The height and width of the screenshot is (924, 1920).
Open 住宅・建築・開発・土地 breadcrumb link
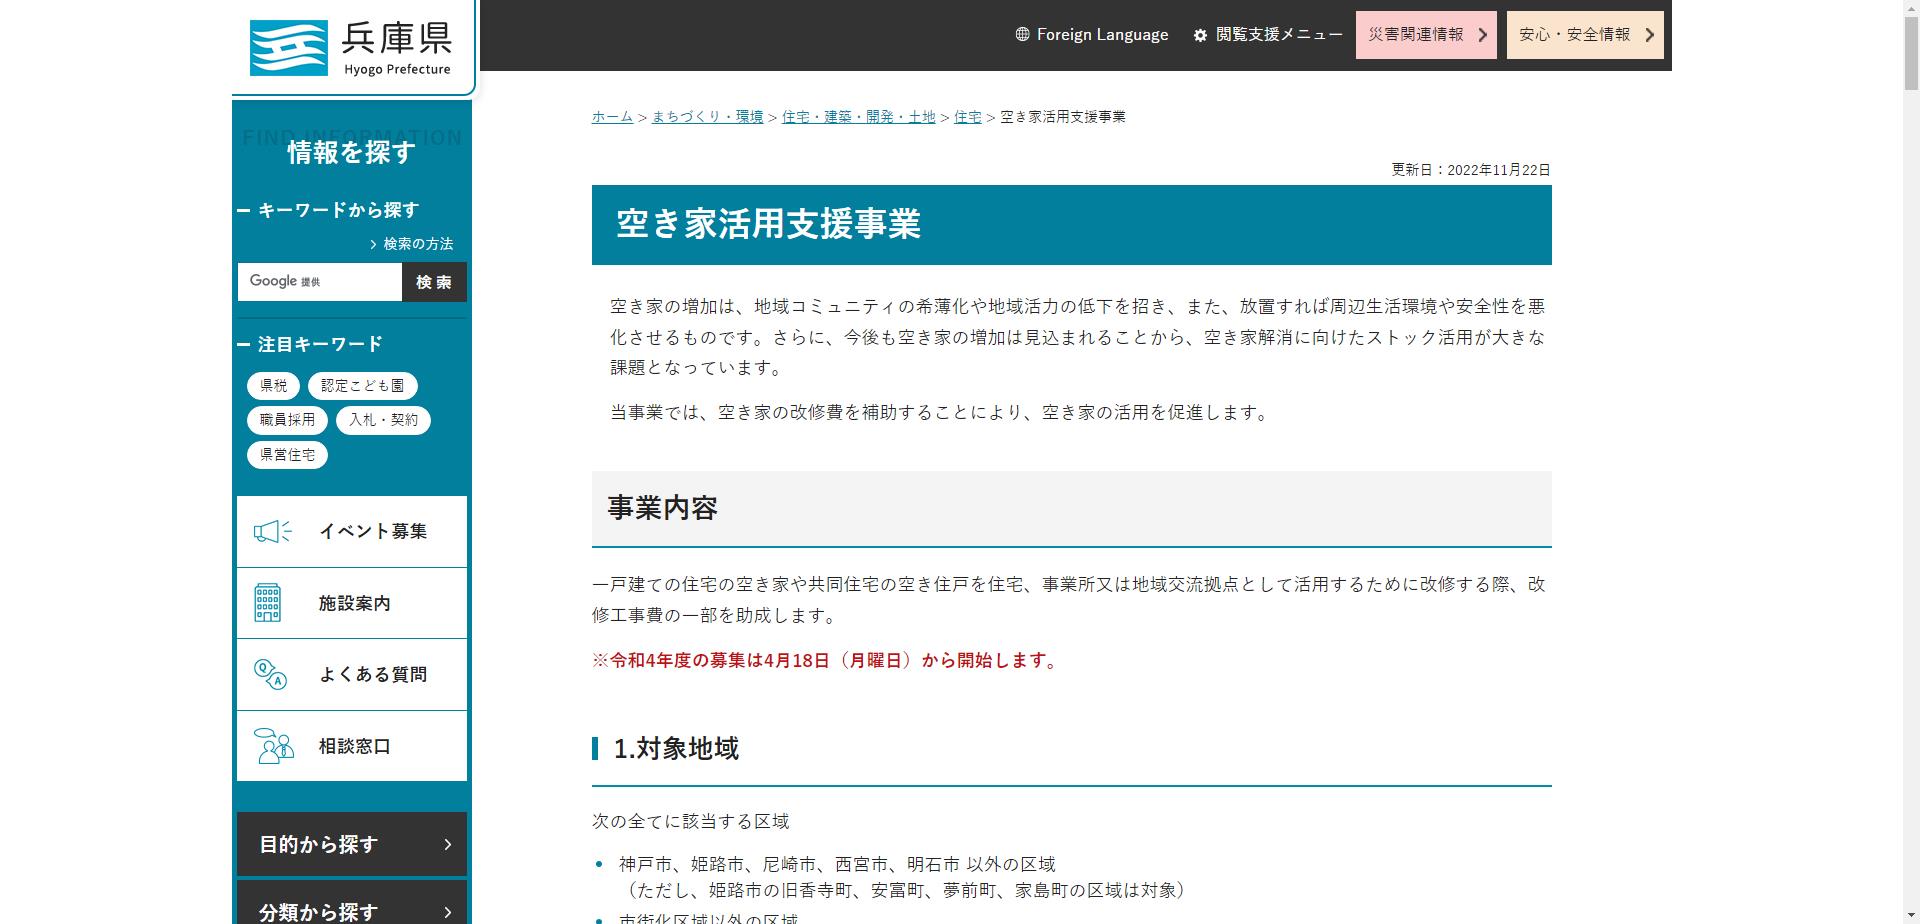click(858, 117)
